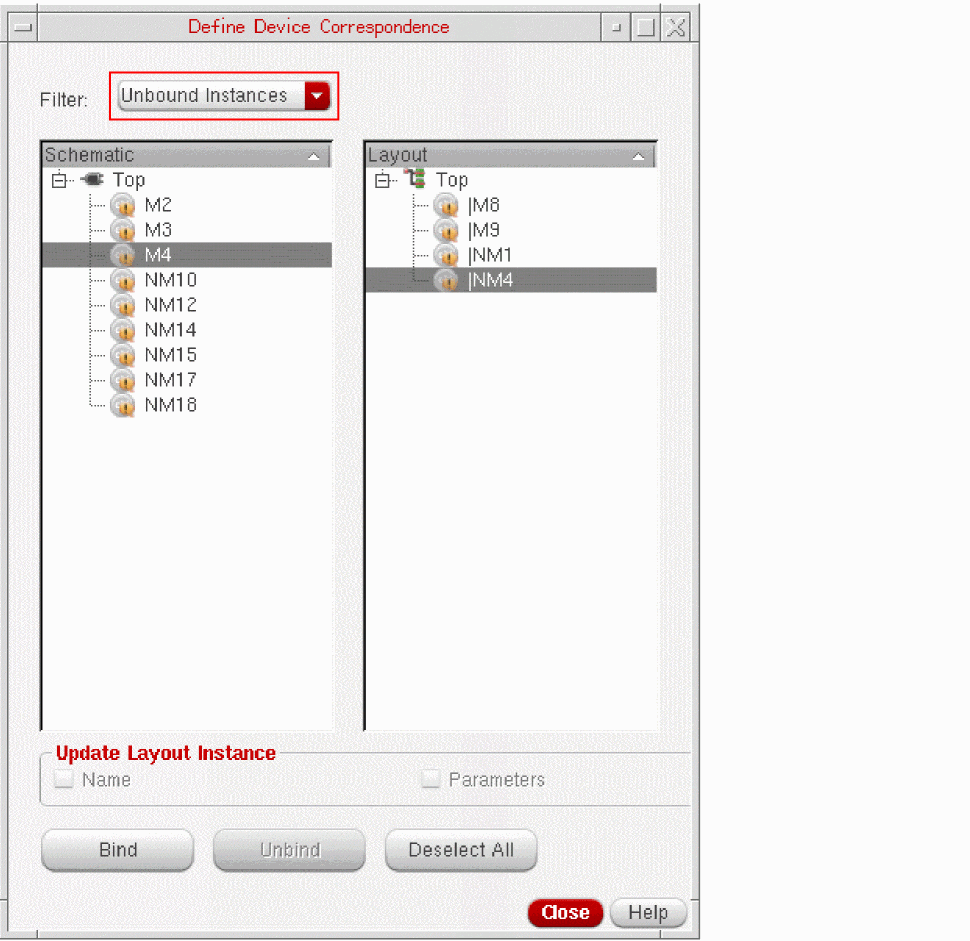The height and width of the screenshot is (941, 970).
Task: Click the warning icon next to NM10
Action: click(122, 280)
